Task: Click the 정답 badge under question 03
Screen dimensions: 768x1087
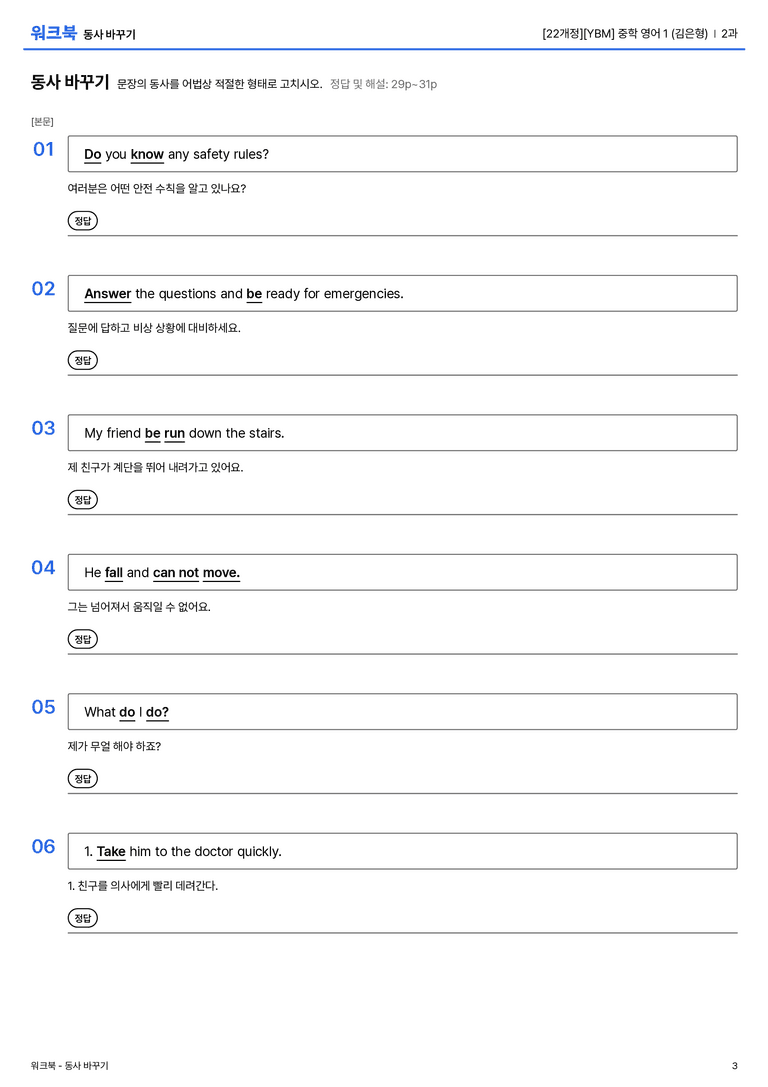Action: point(82,499)
